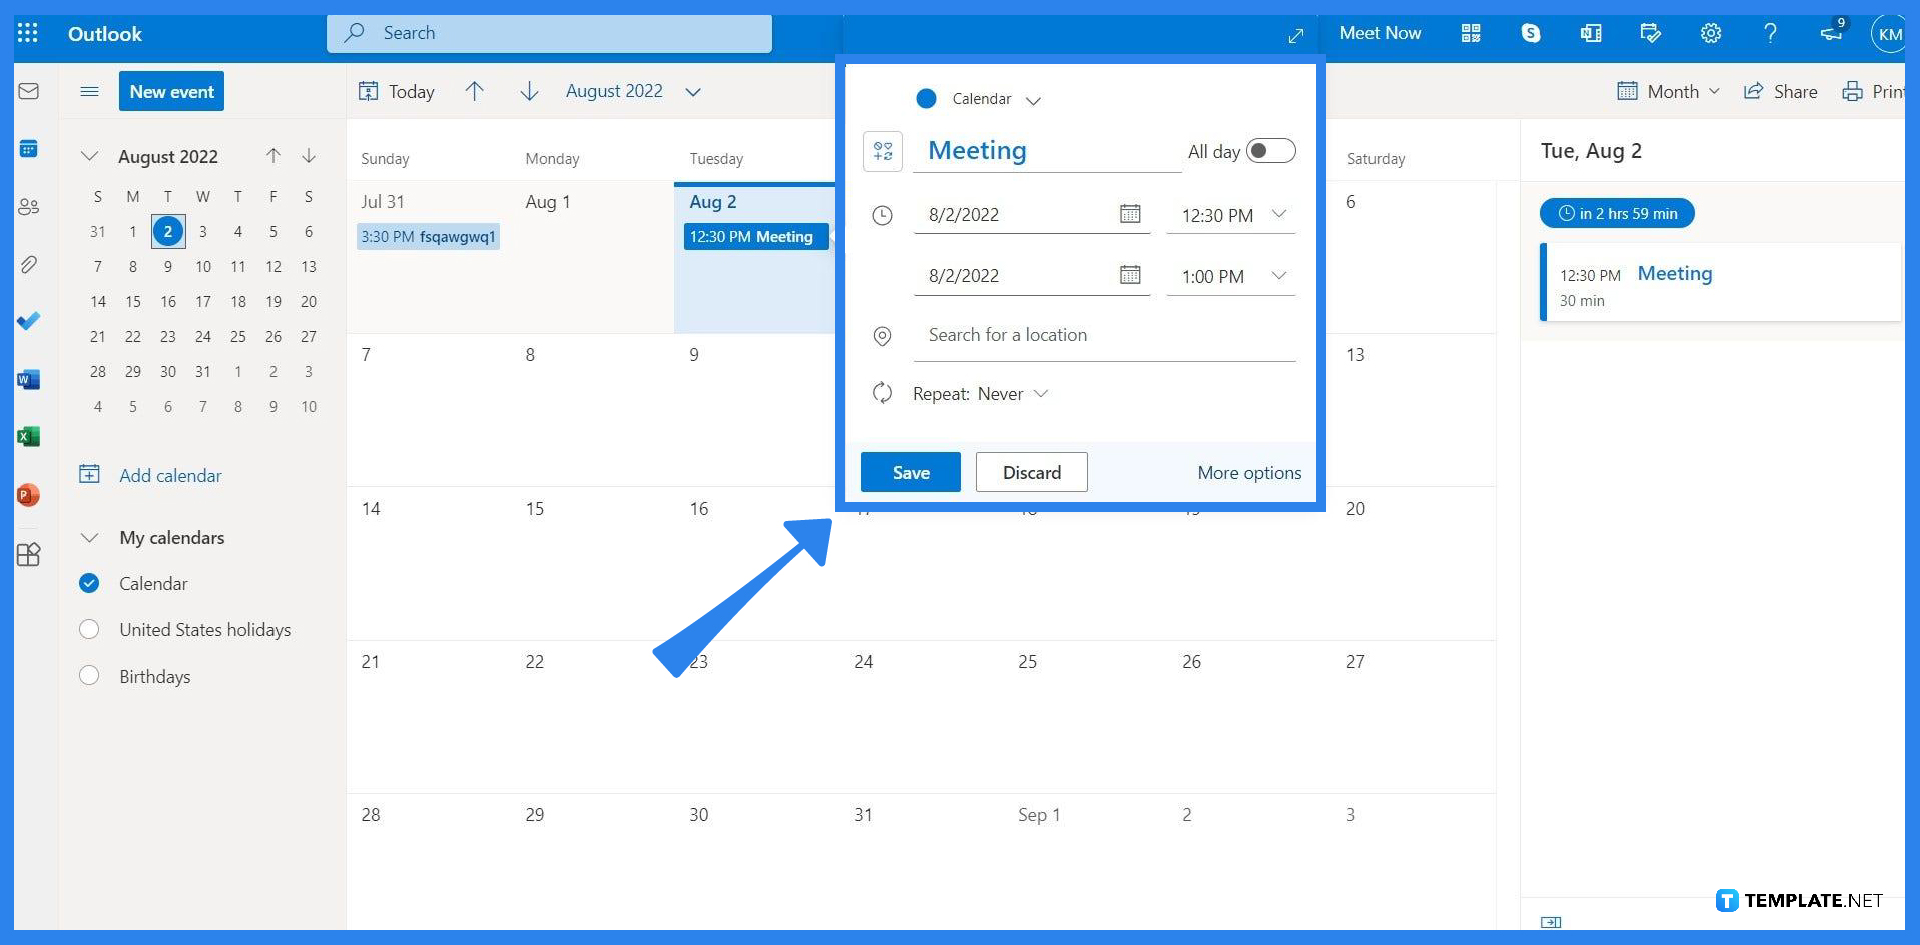The width and height of the screenshot is (1920, 945).
Task: Open the Settings gear
Action: [x=1710, y=33]
